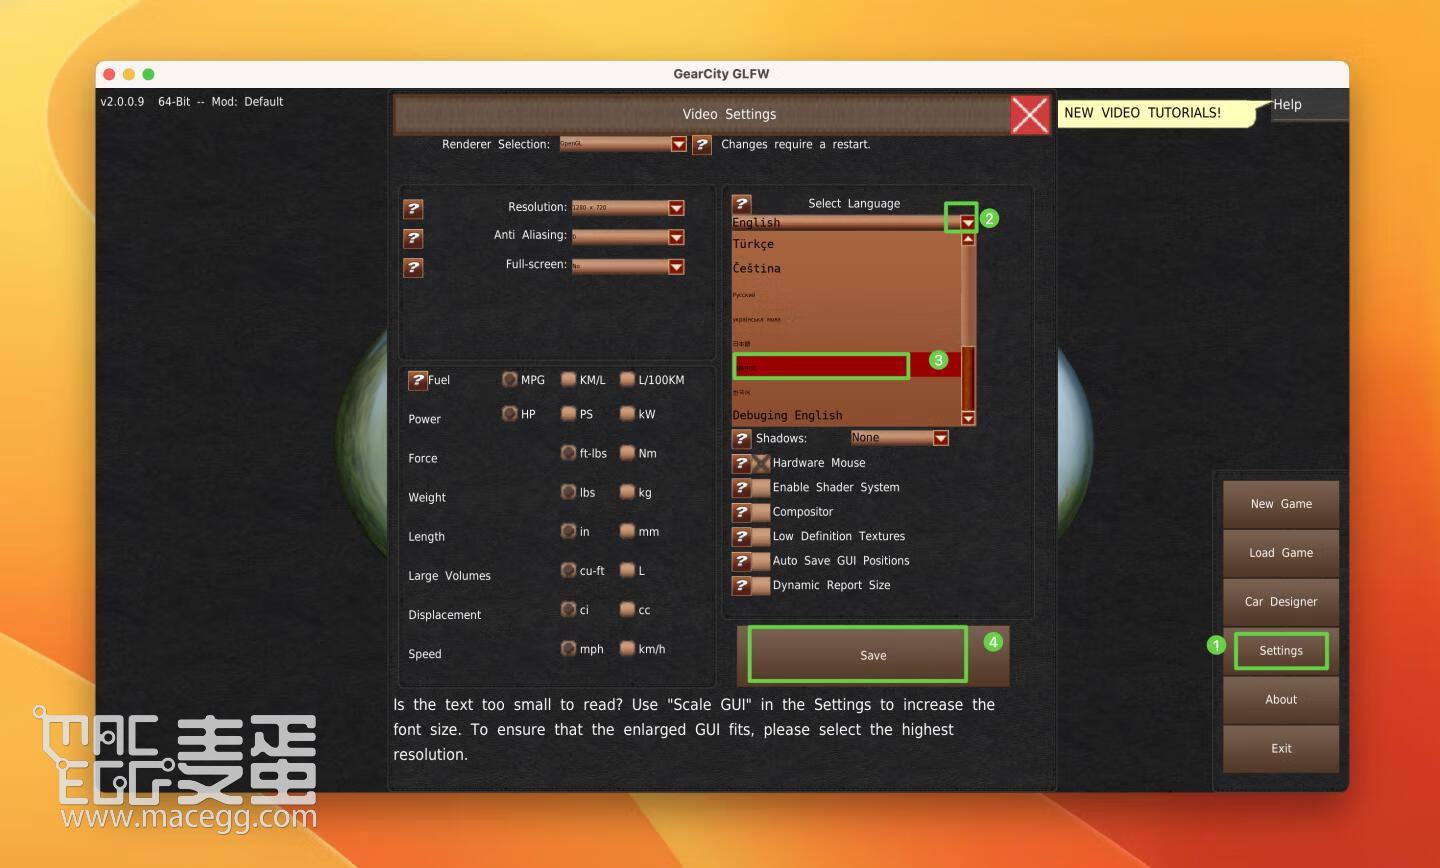
Task: Select kW power unit
Action: pos(627,413)
